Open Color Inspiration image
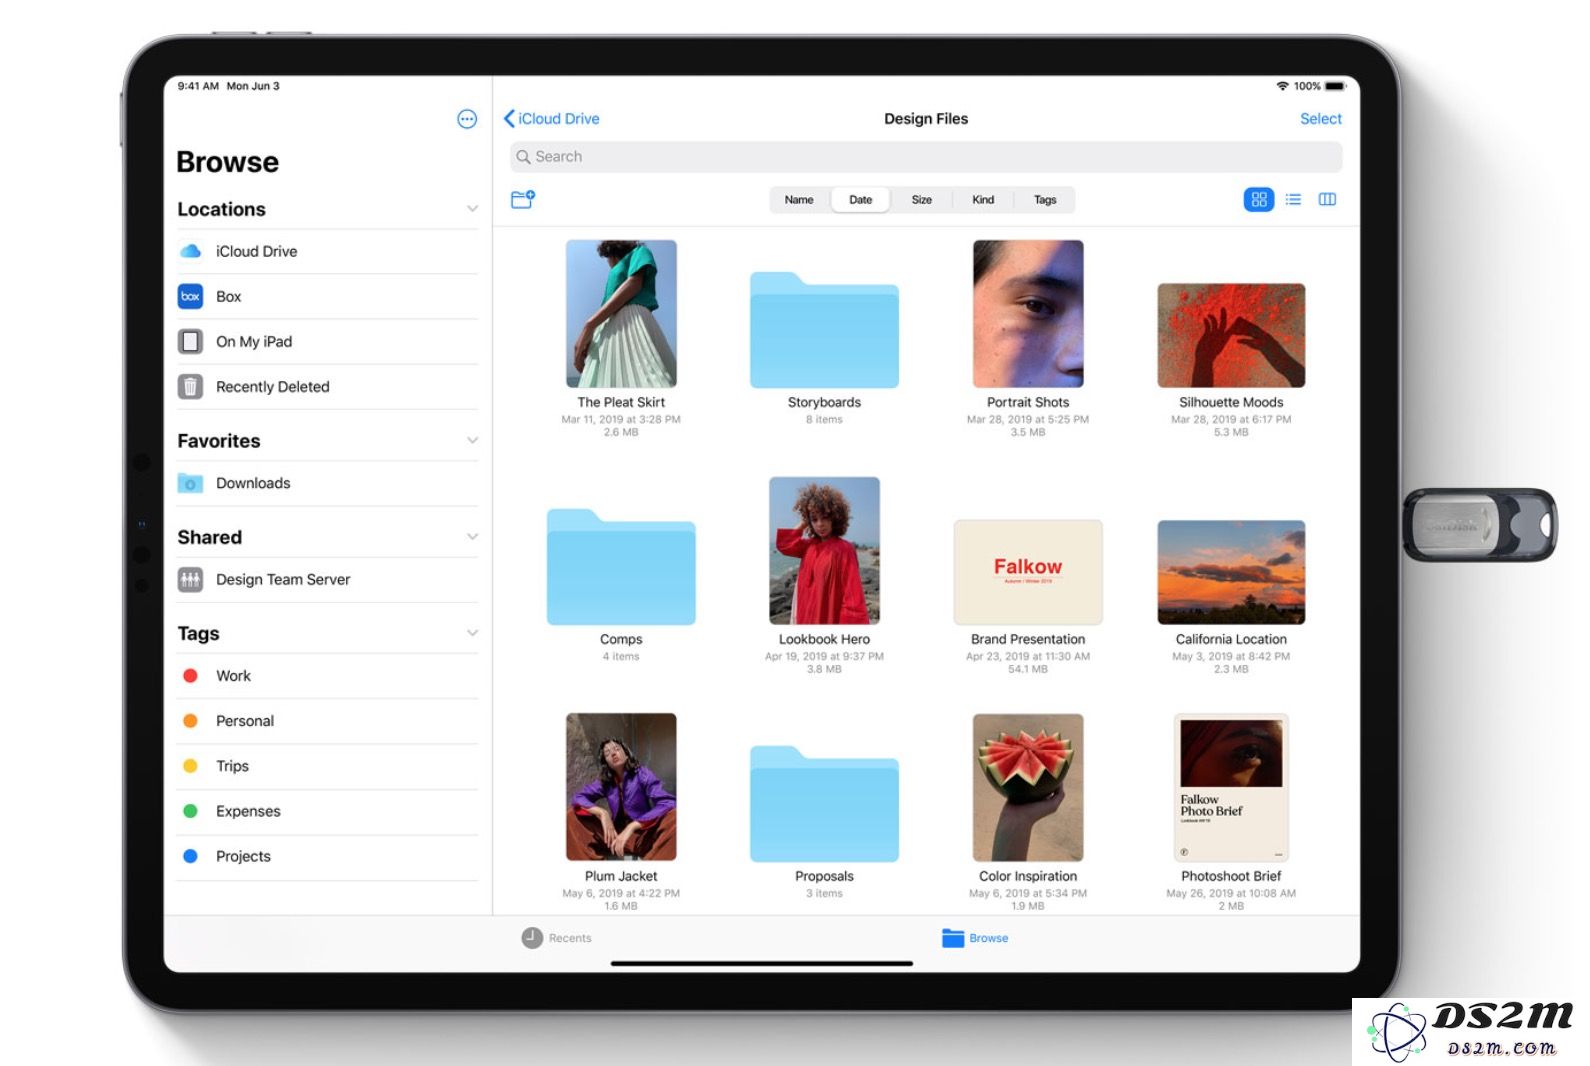 [x=1028, y=787]
